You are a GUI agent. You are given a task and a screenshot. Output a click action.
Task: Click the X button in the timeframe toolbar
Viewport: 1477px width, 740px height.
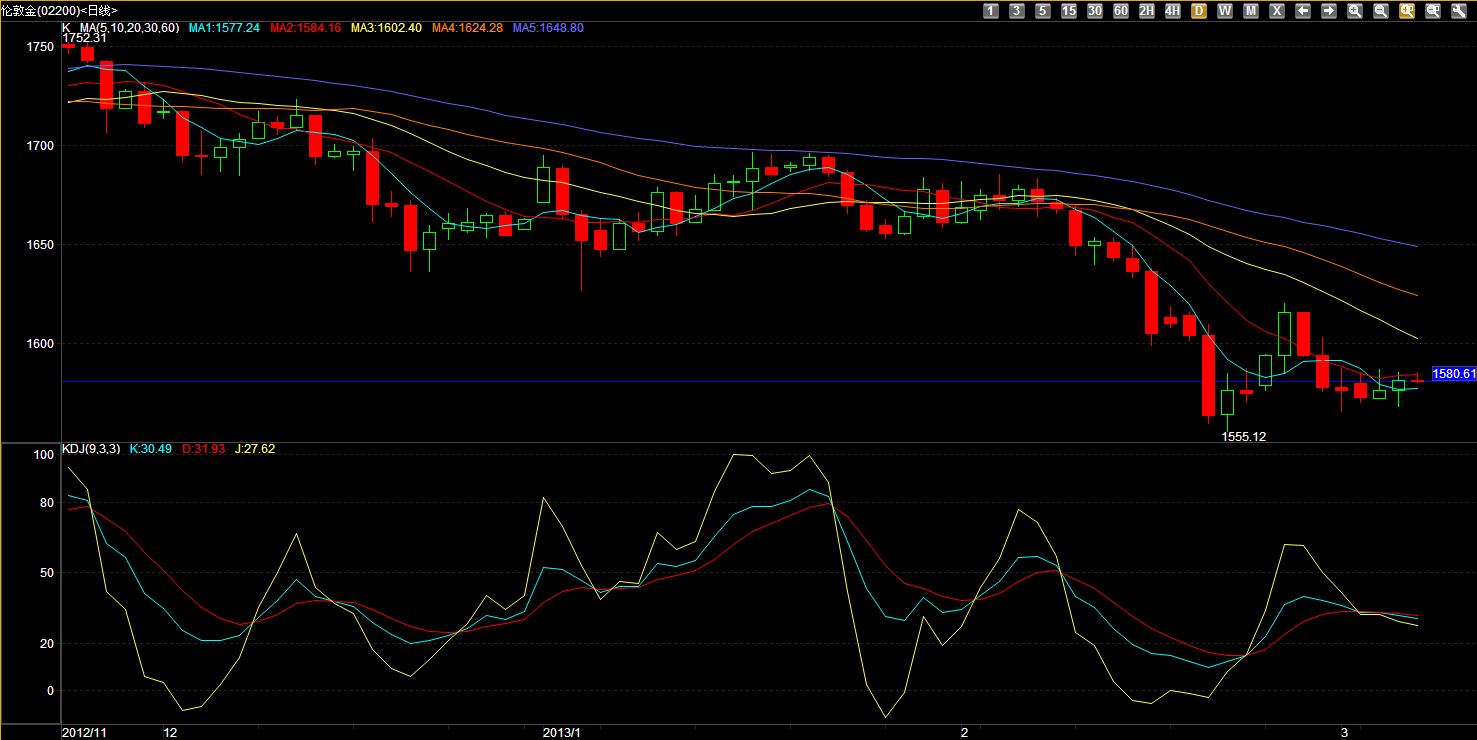click(1277, 11)
